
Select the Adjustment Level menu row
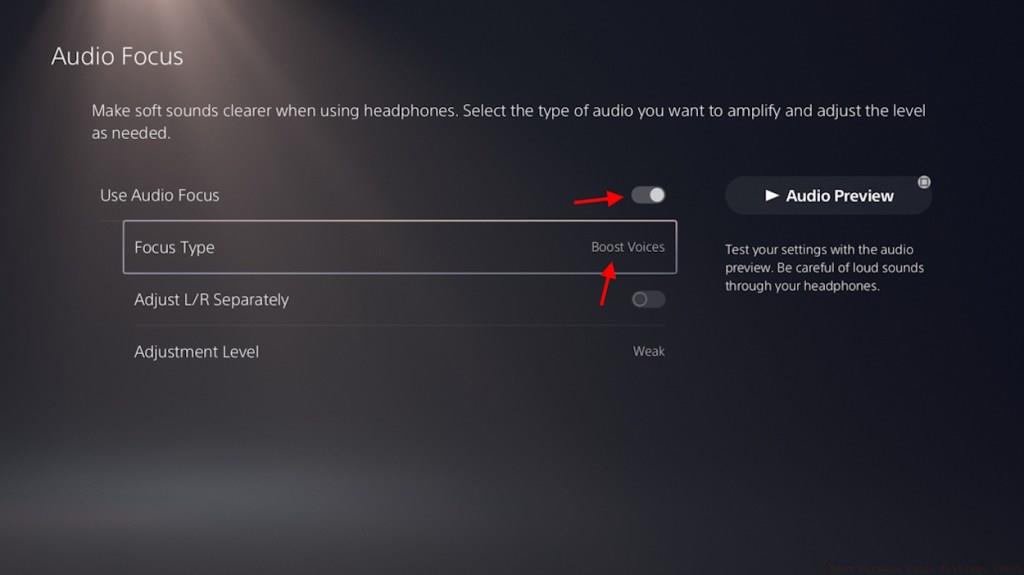click(x=400, y=352)
